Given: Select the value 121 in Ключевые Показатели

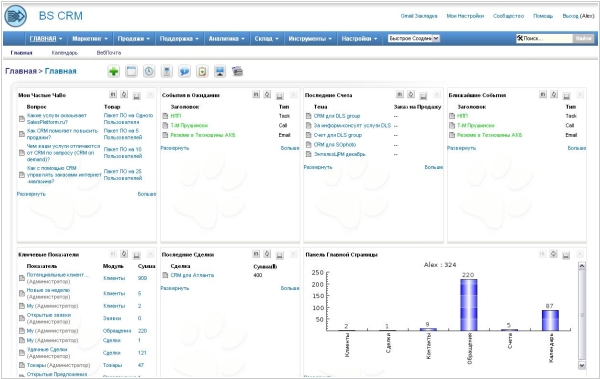Looking at the screenshot, I should [142, 353].
